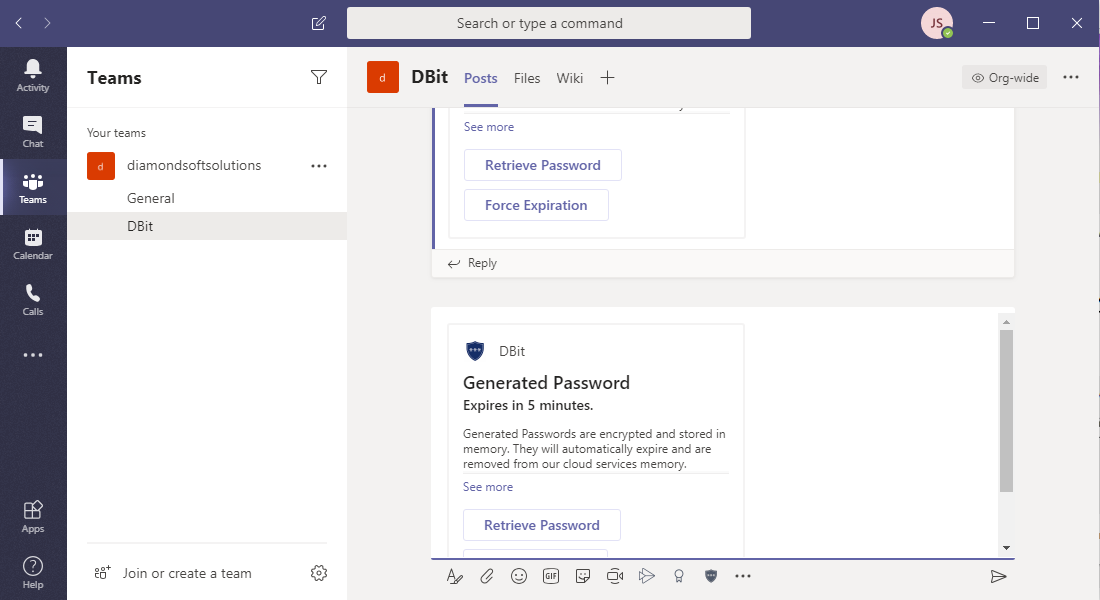1100x600 pixels.
Task: Expand See more in the upper card
Action: click(489, 127)
